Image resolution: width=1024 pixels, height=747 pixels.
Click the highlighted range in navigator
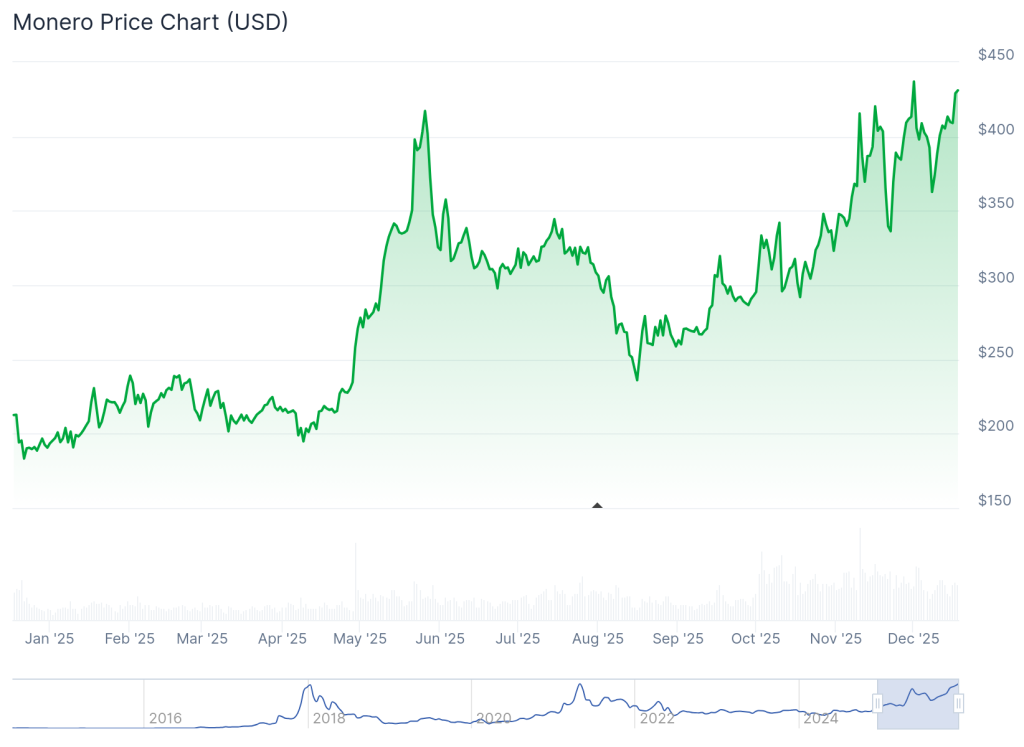[918, 704]
